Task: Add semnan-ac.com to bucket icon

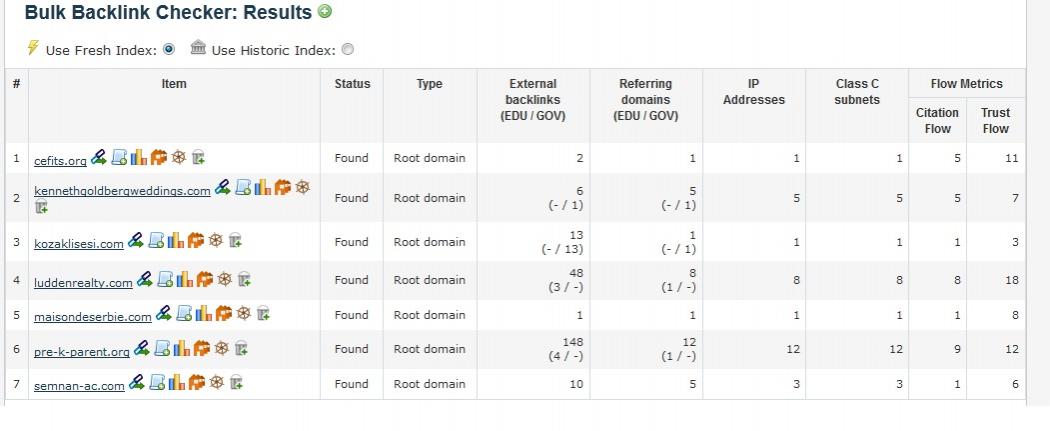Action: coord(236,382)
